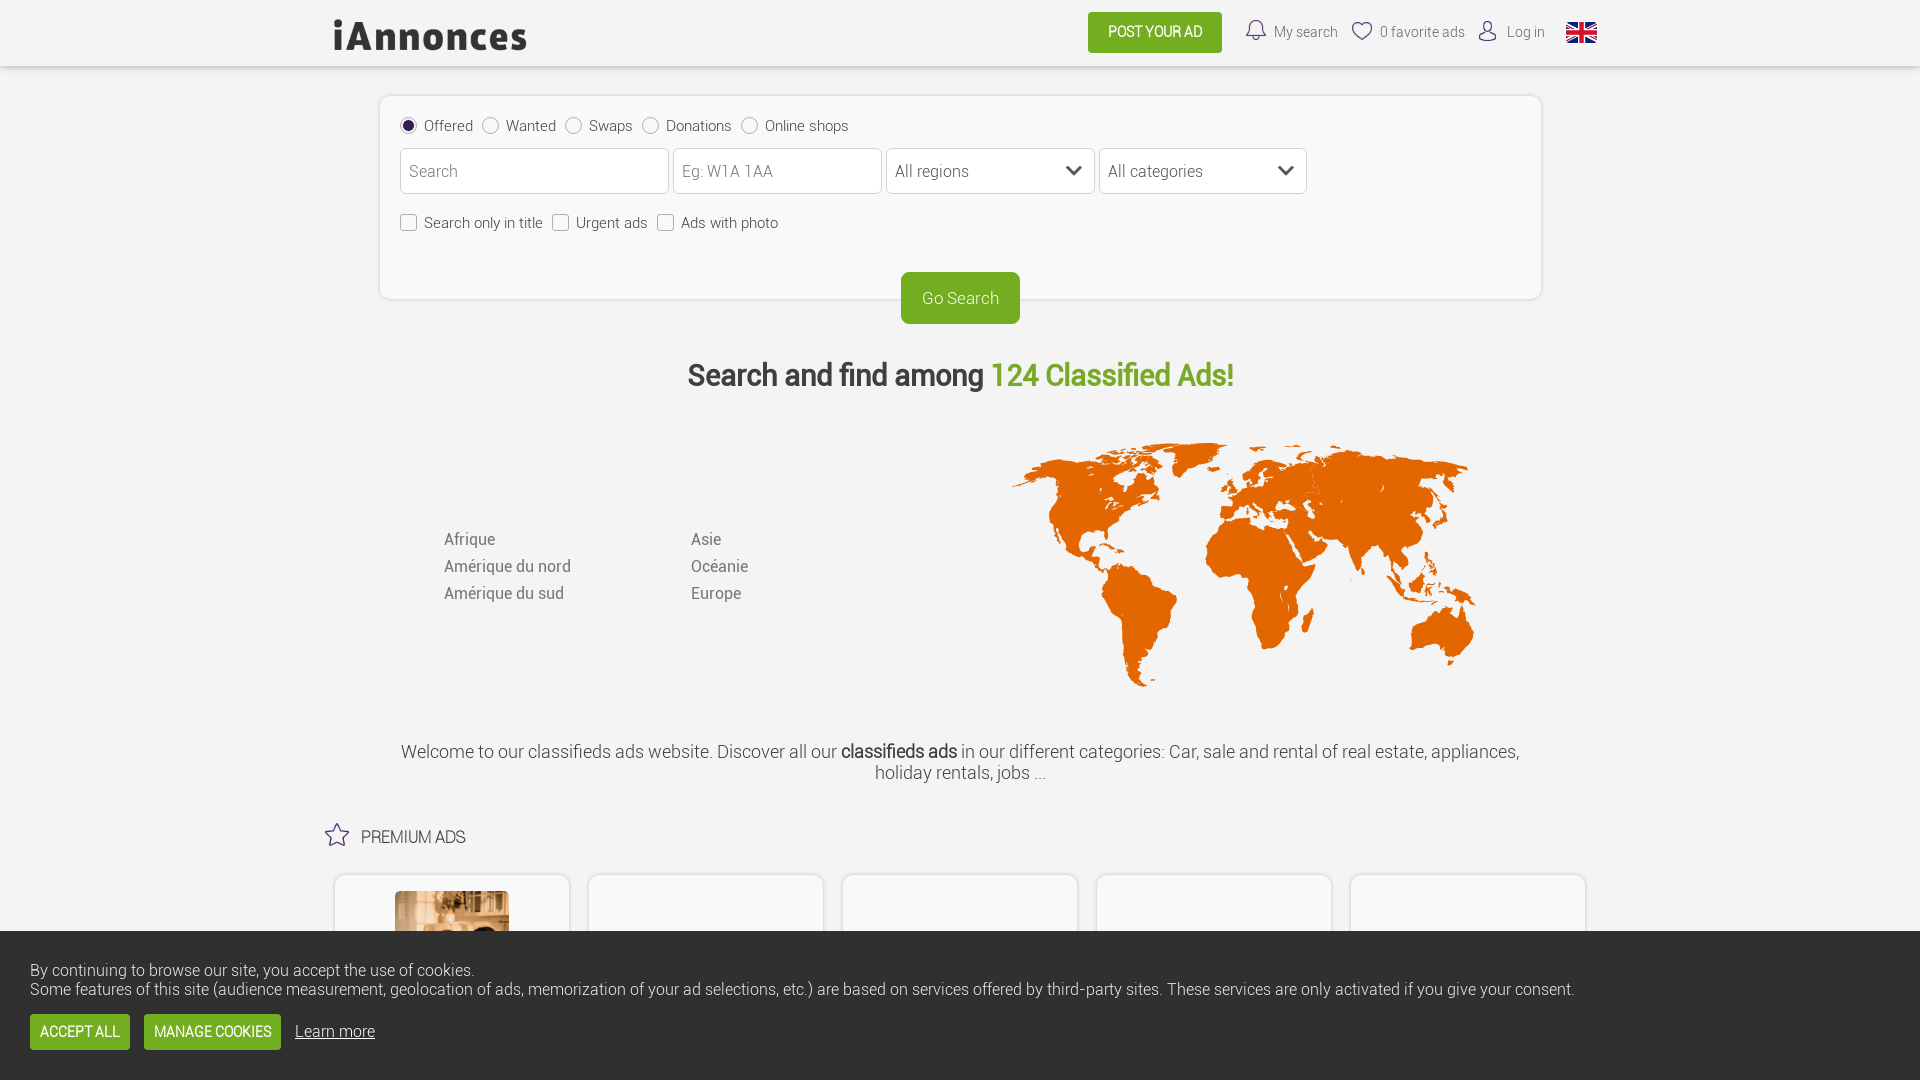Enable Search only in title
Image resolution: width=1920 pixels, height=1080 pixels.
pos(408,222)
